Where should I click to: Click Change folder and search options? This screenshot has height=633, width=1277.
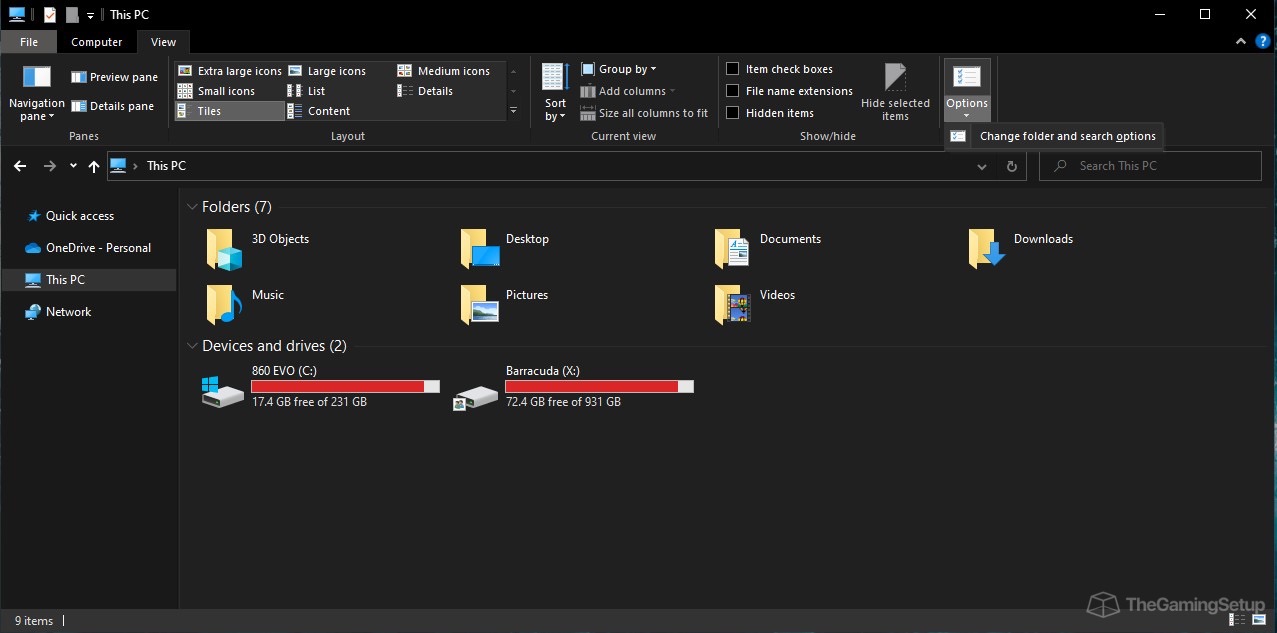pos(1054,136)
